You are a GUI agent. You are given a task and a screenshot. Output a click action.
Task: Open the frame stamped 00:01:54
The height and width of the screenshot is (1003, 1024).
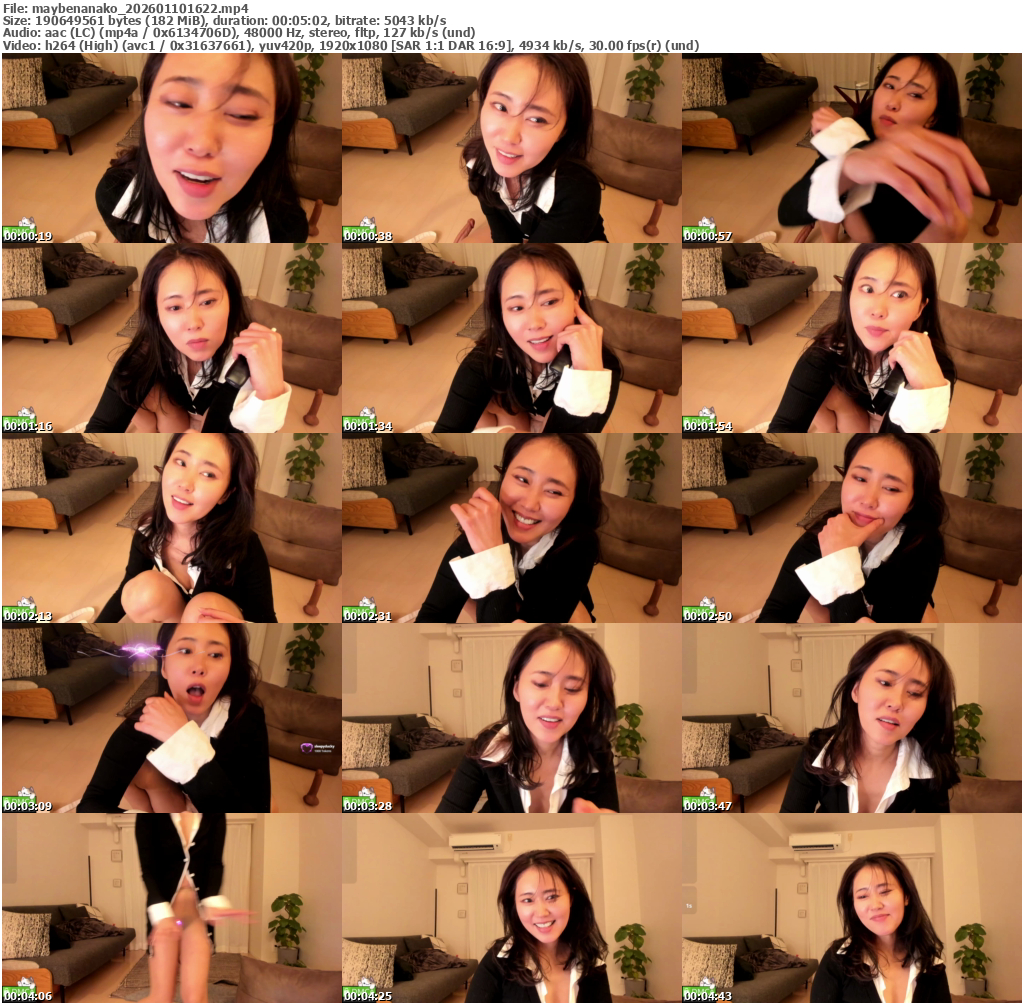click(852, 338)
